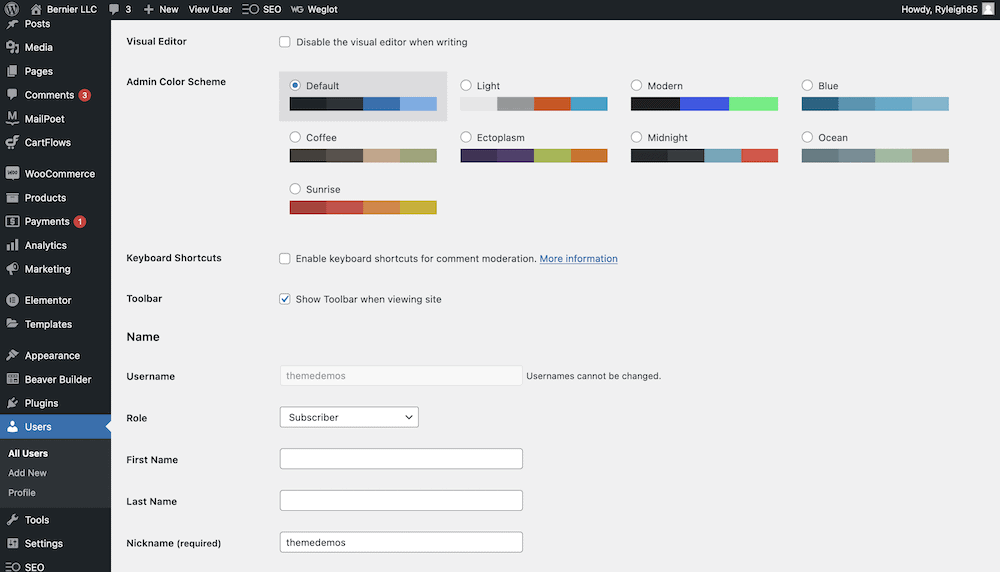This screenshot has width=1000, height=572.
Task: Follow the More information link
Action: [x=578, y=258]
